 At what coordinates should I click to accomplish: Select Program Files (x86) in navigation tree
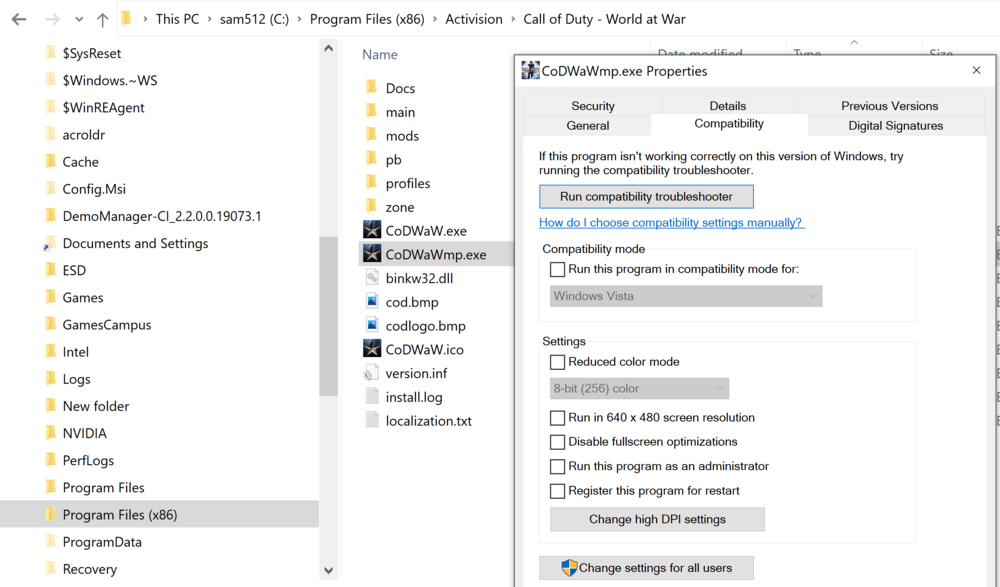[119, 515]
